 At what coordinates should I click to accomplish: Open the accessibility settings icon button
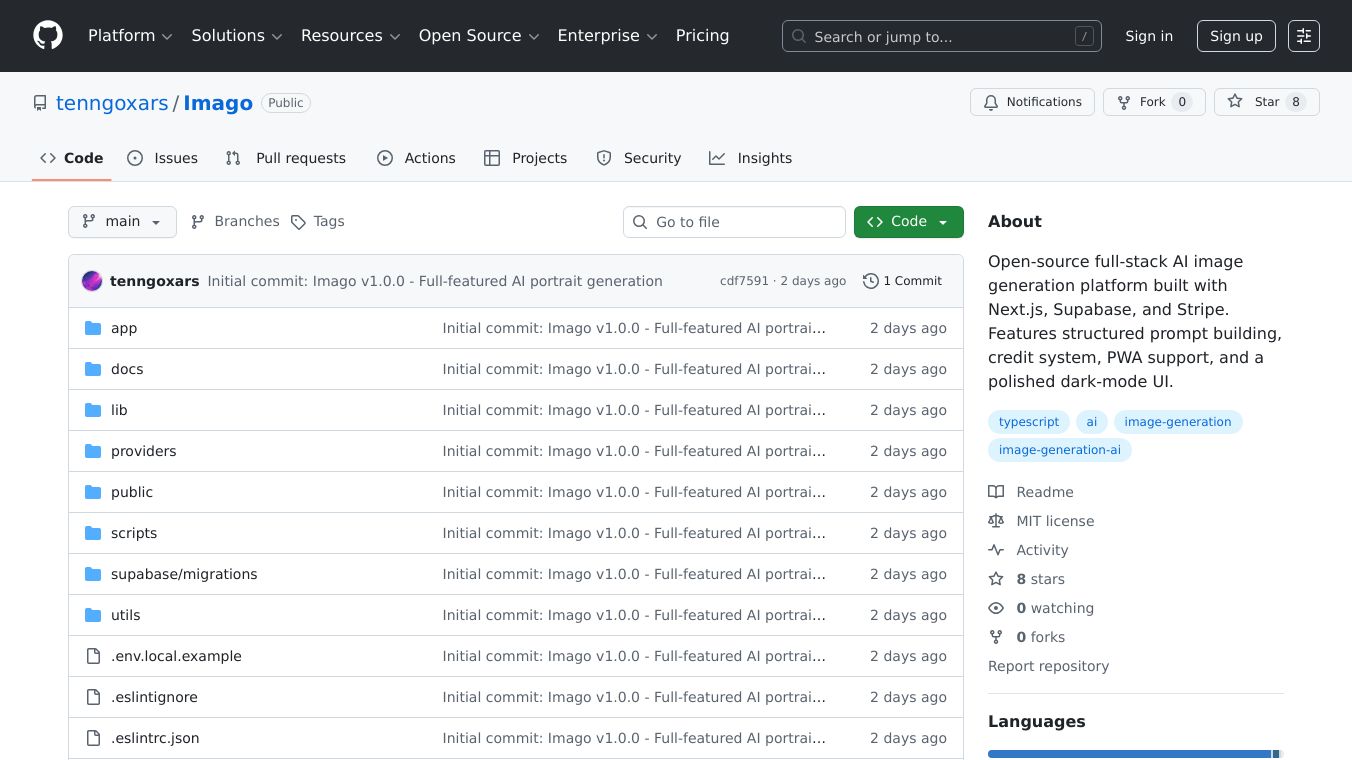(x=1303, y=36)
